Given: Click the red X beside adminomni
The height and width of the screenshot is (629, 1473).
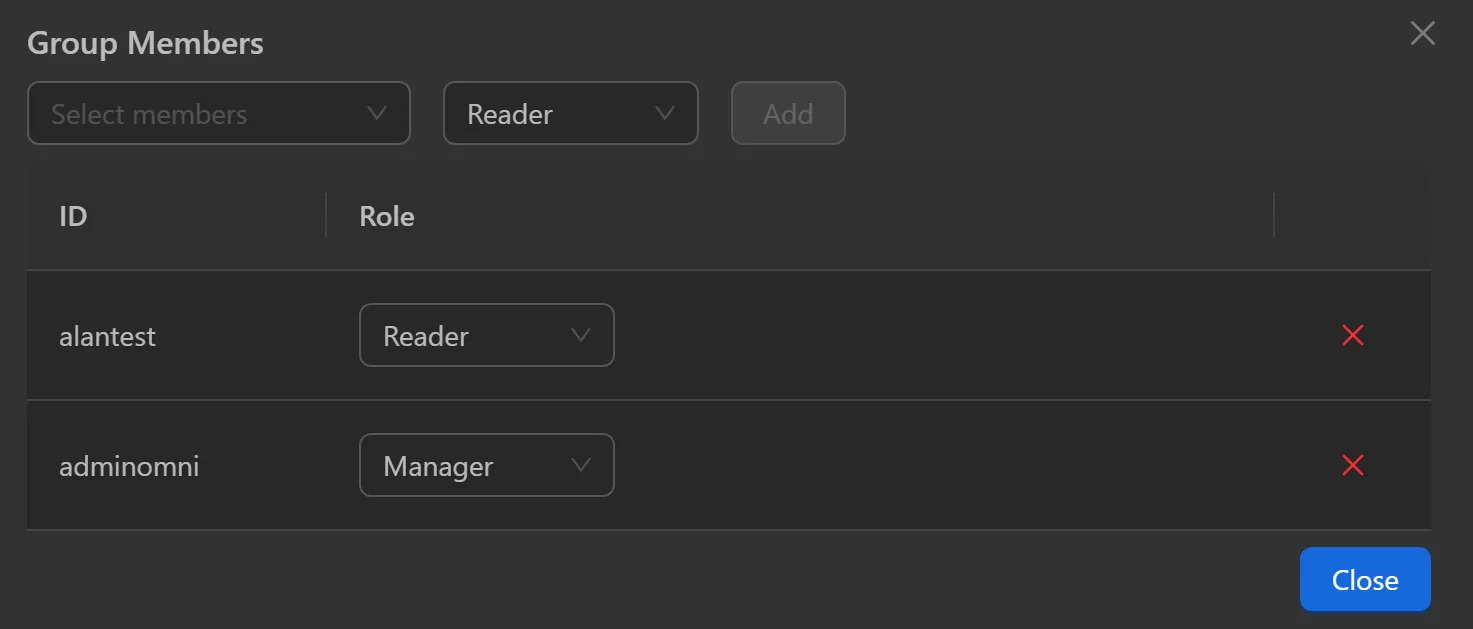Looking at the screenshot, I should coord(1352,465).
